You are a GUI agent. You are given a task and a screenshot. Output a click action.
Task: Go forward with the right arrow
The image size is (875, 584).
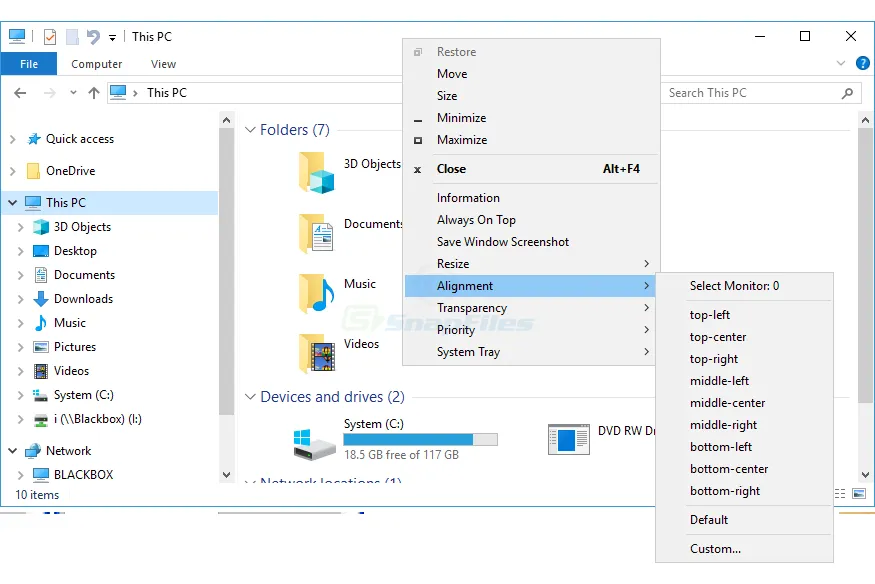point(49,93)
